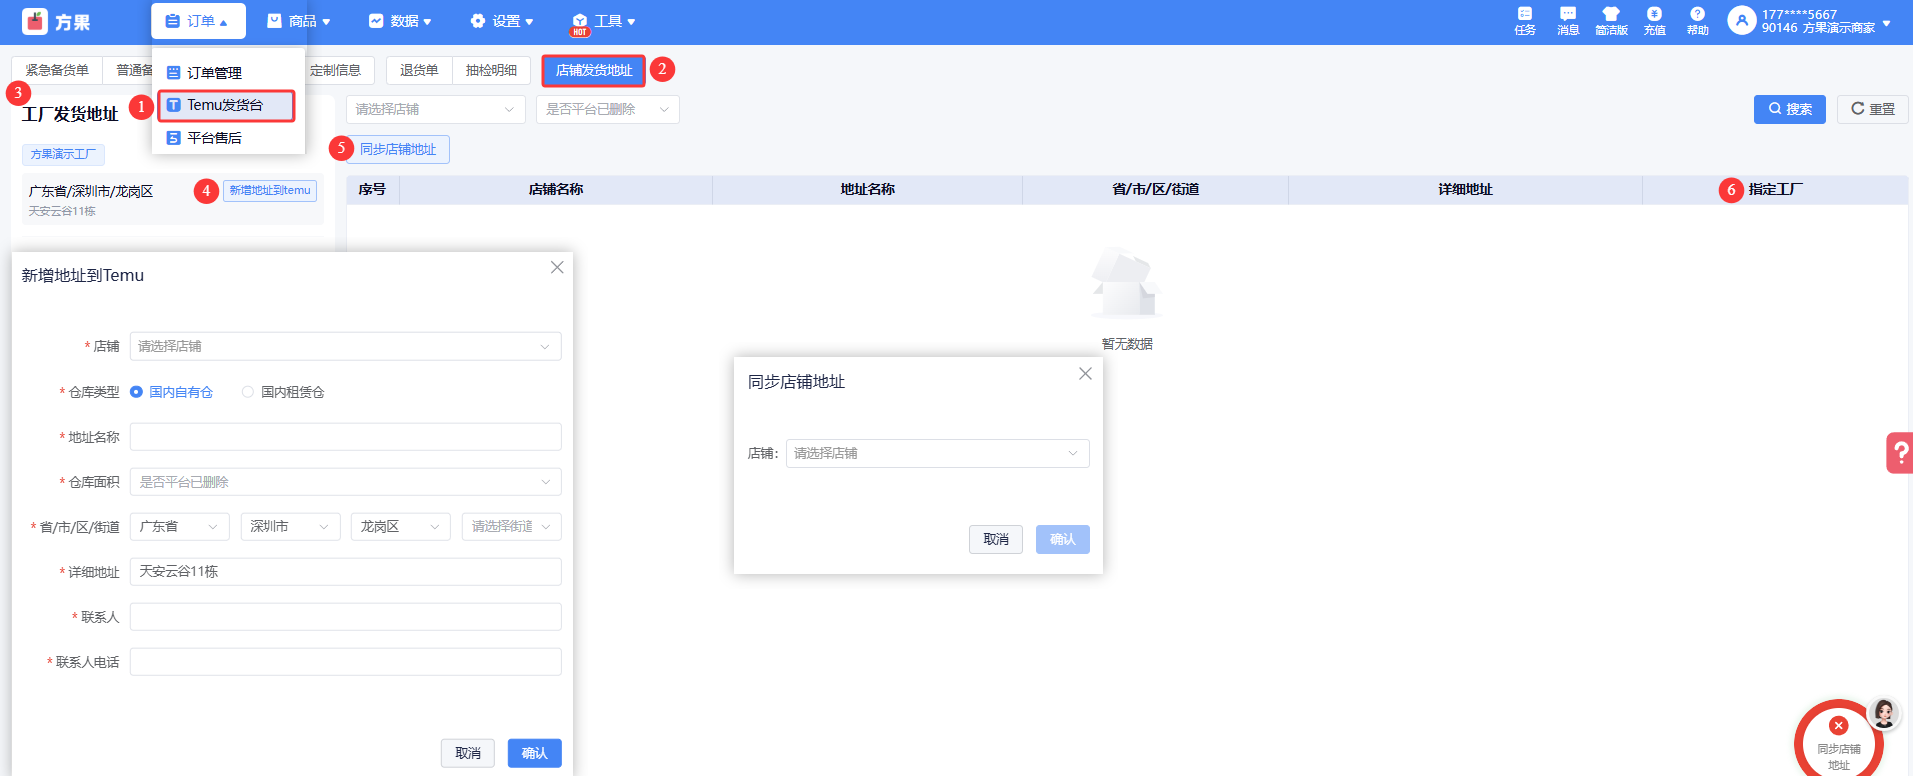Image resolution: width=1913 pixels, height=776 pixels.
Task: Open the 工具 top menu
Action: (x=604, y=21)
